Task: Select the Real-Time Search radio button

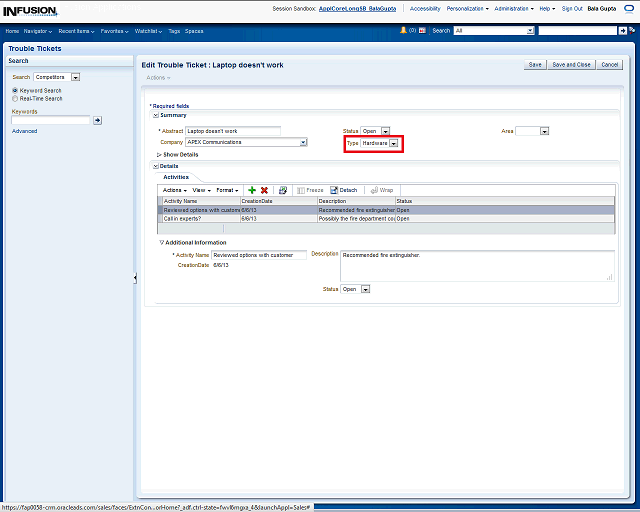Action: pos(15,99)
